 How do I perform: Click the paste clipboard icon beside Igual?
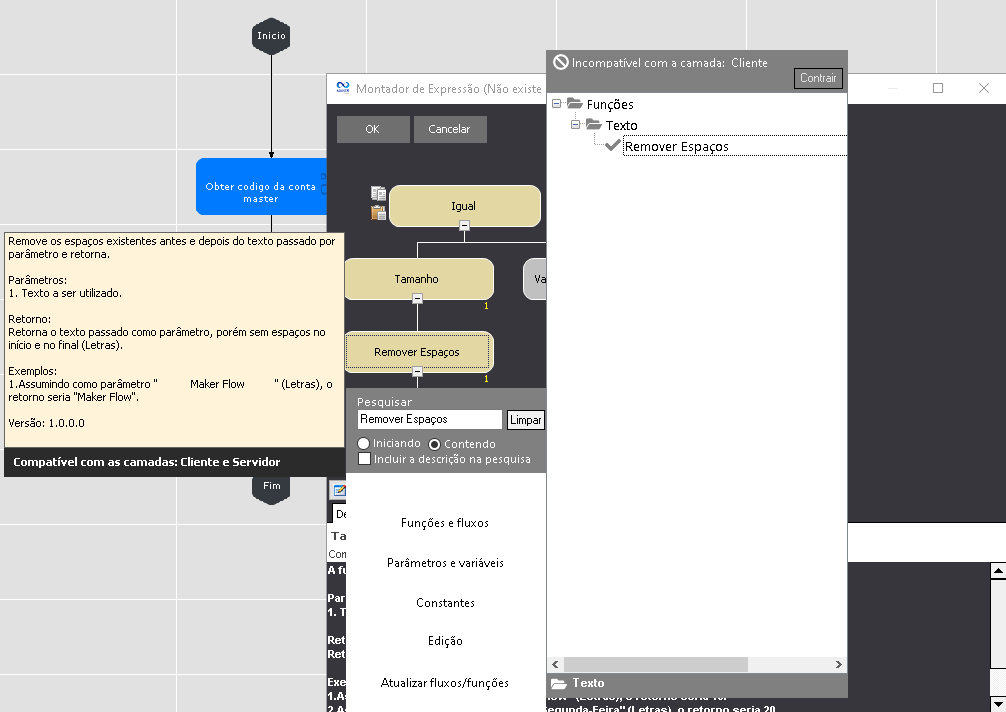tap(378, 212)
